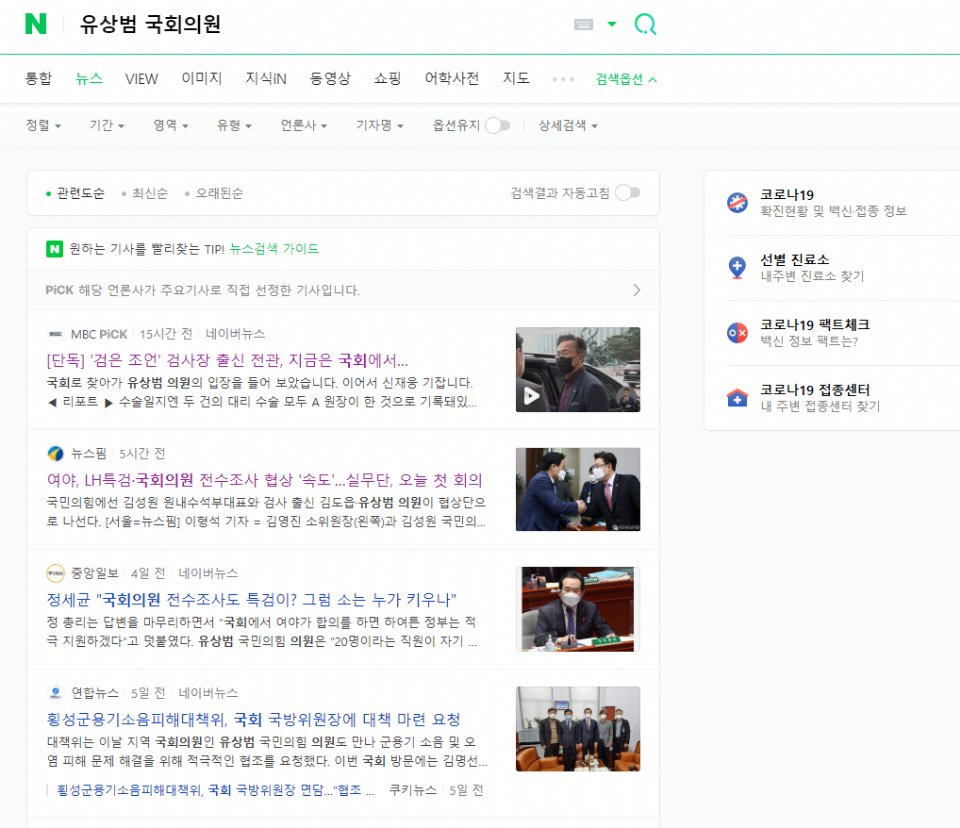This screenshot has width=960, height=828.
Task: Click the 연합뉴스 press name
Action: pos(94,693)
